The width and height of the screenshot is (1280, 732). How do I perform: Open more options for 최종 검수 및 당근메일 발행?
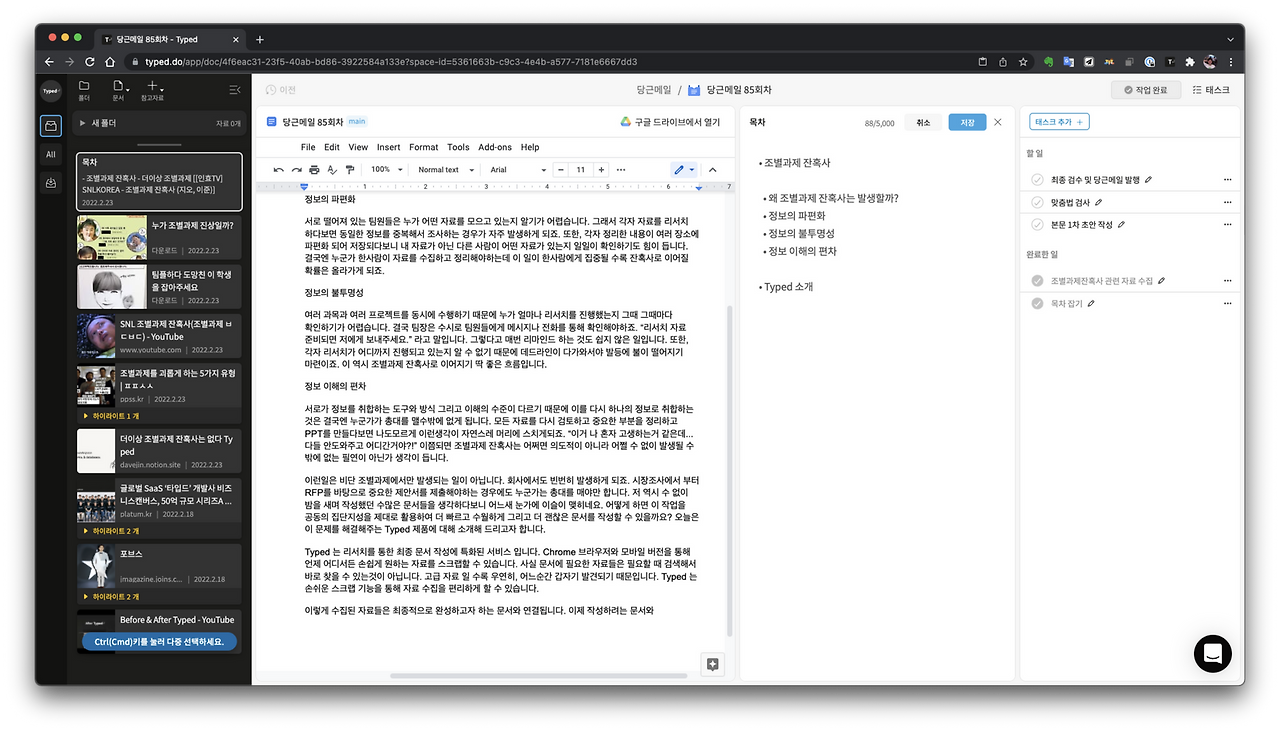click(x=1227, y=180)
